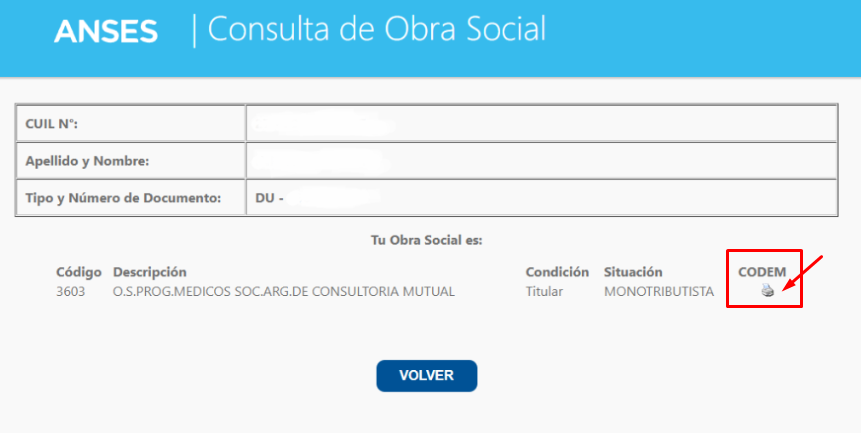
Task: Click the Descripción column header
Action: 150,272
